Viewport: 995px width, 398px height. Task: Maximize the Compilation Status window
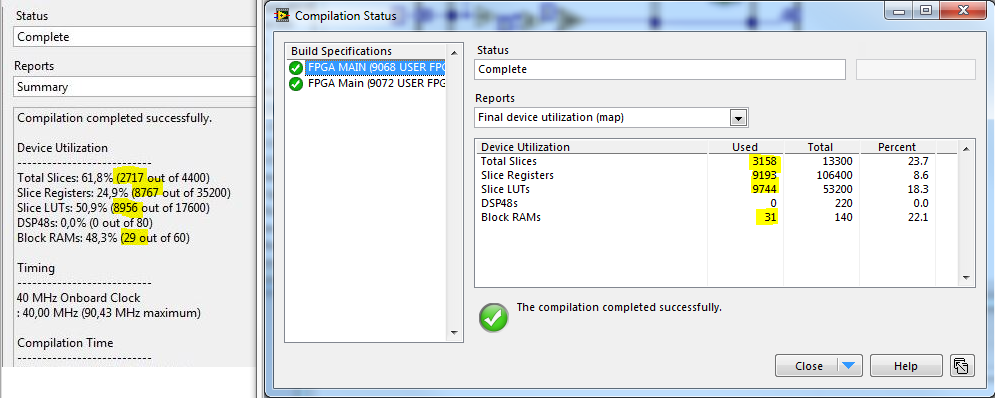coord(926,10)
